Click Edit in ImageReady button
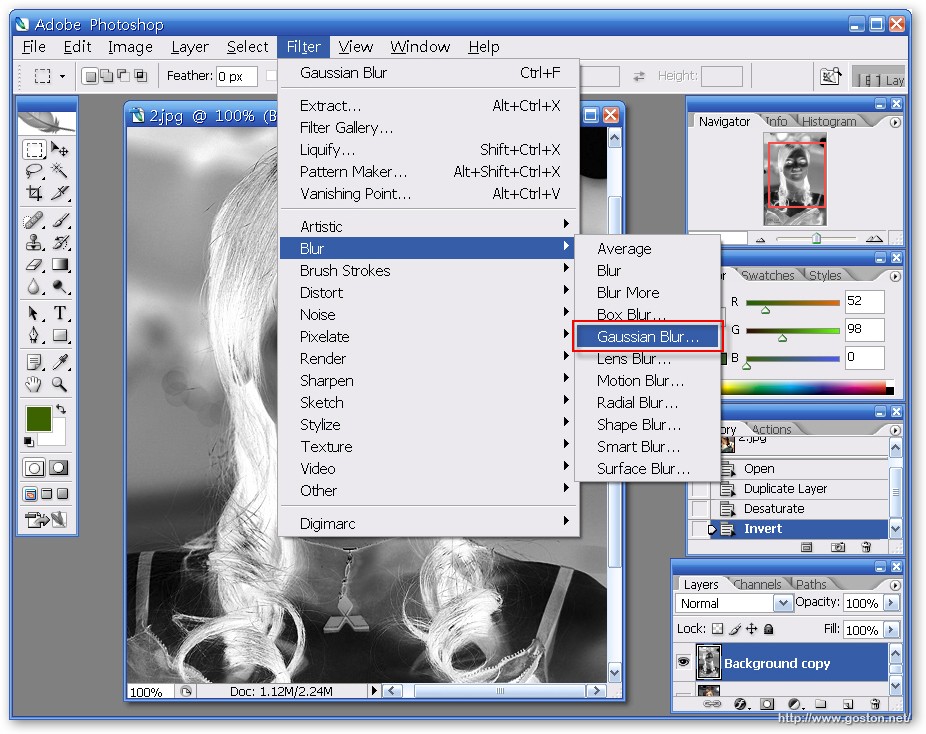The height and width of the screenshot is (734, 926). (46, 520)
